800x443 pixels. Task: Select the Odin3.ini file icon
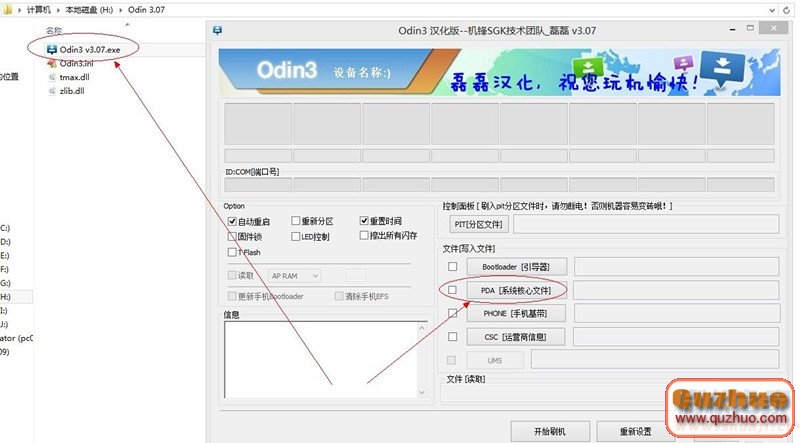point(52,63)
